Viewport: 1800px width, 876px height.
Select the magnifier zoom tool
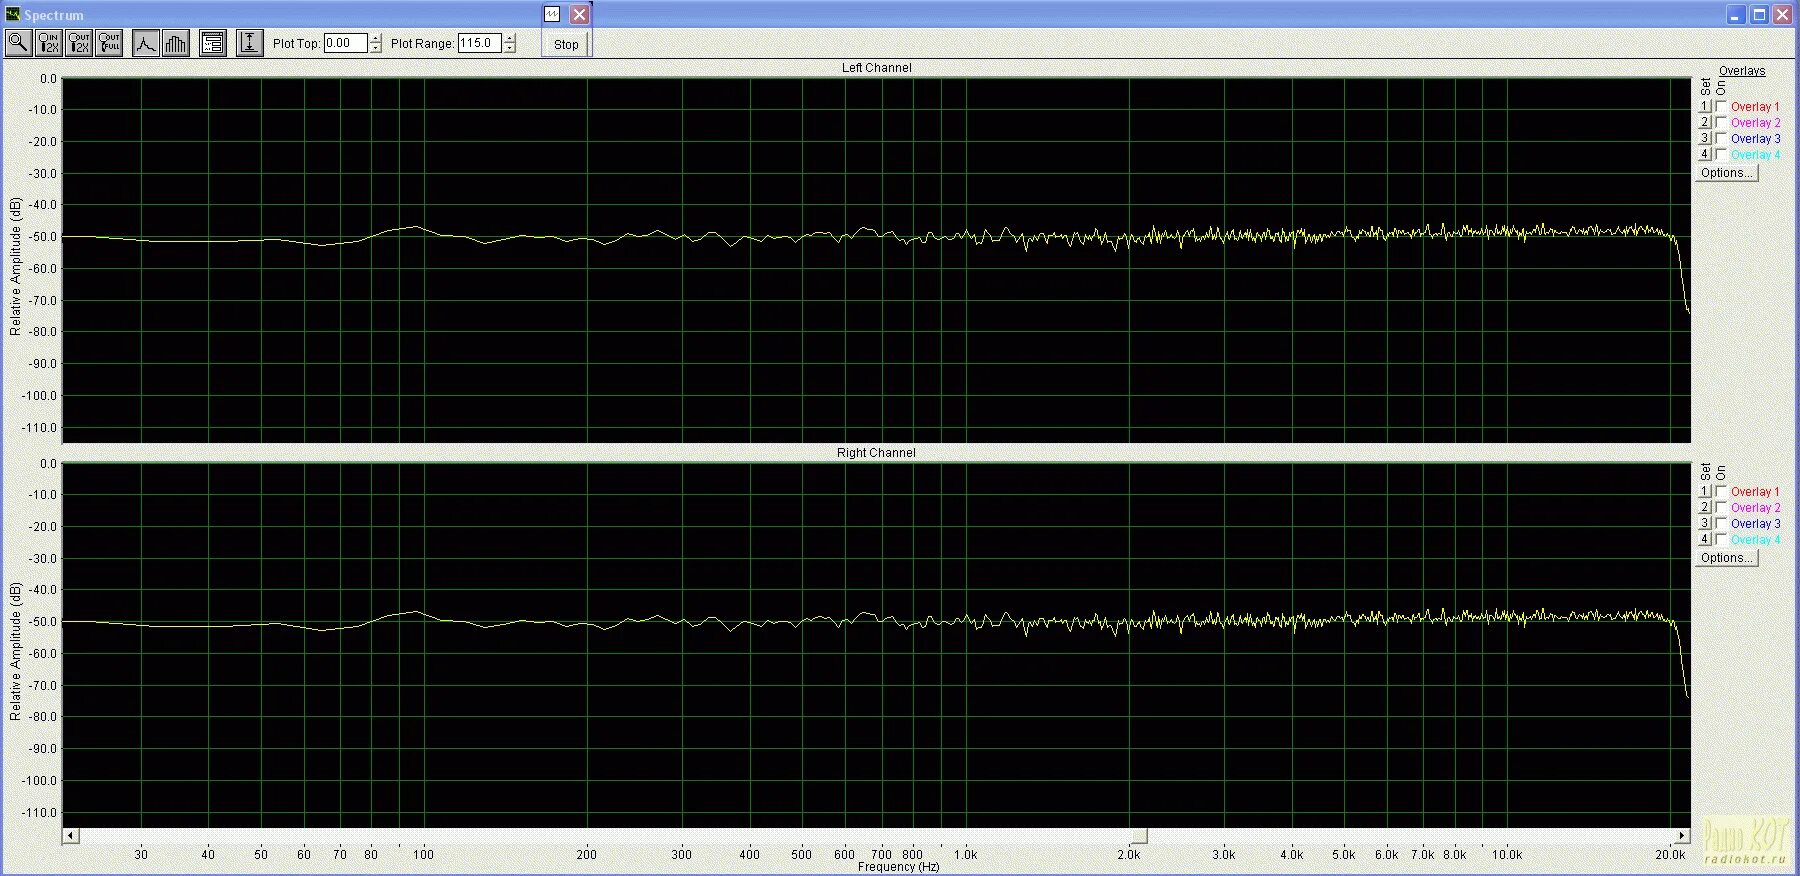pyautogui.click(x=18, y=43)
